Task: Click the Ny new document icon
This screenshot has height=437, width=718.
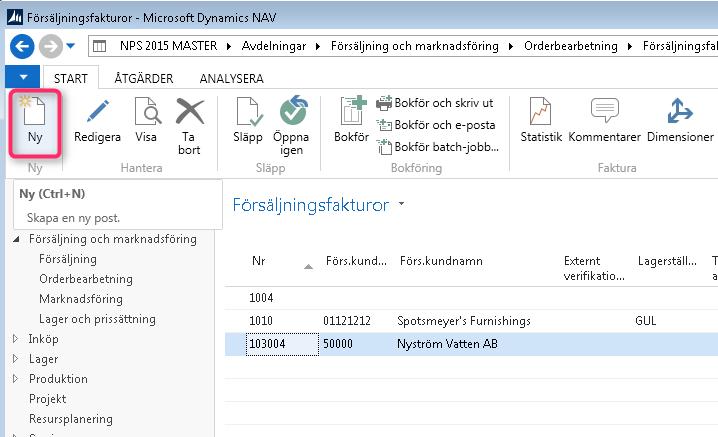Action: [34, 111]
